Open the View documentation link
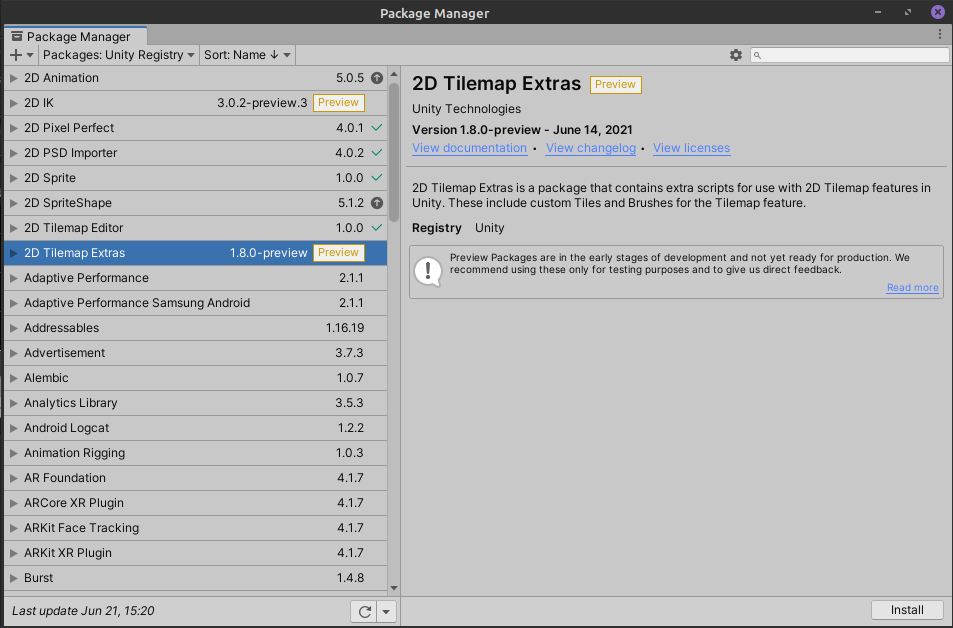 click(469, 148)
